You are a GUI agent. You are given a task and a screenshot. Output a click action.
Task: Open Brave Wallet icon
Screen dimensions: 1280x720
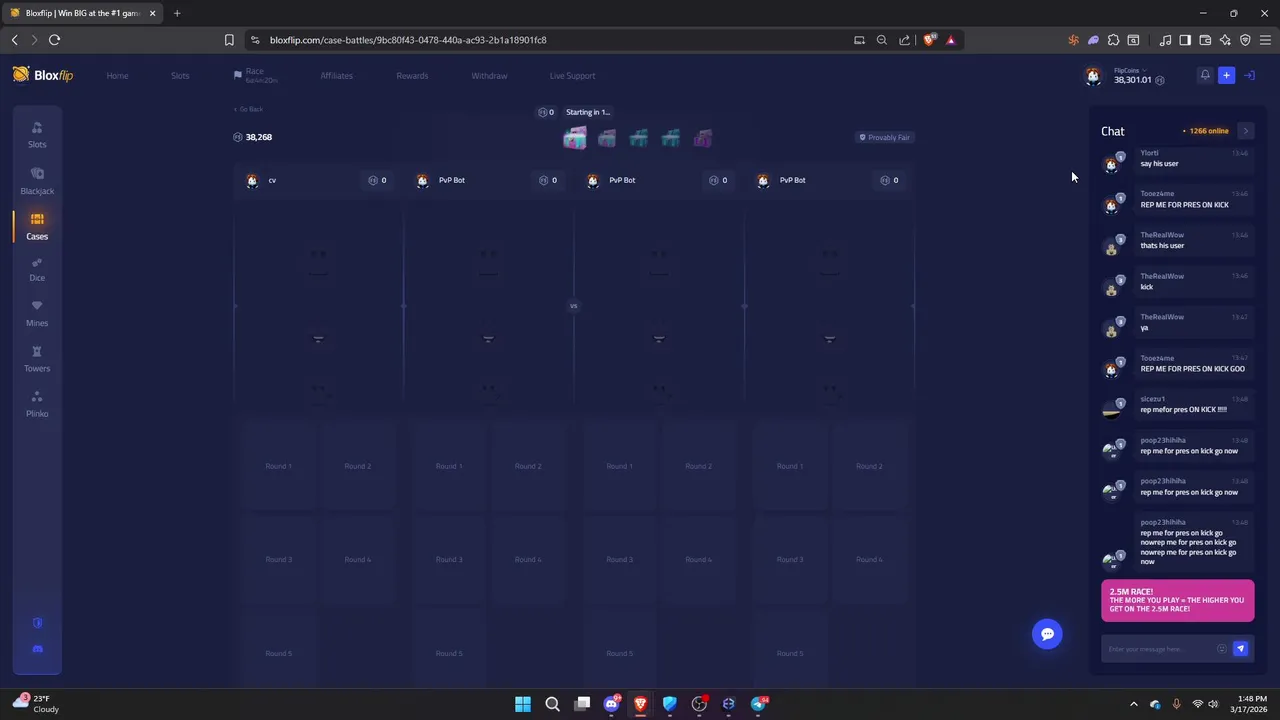(1205, 40)
